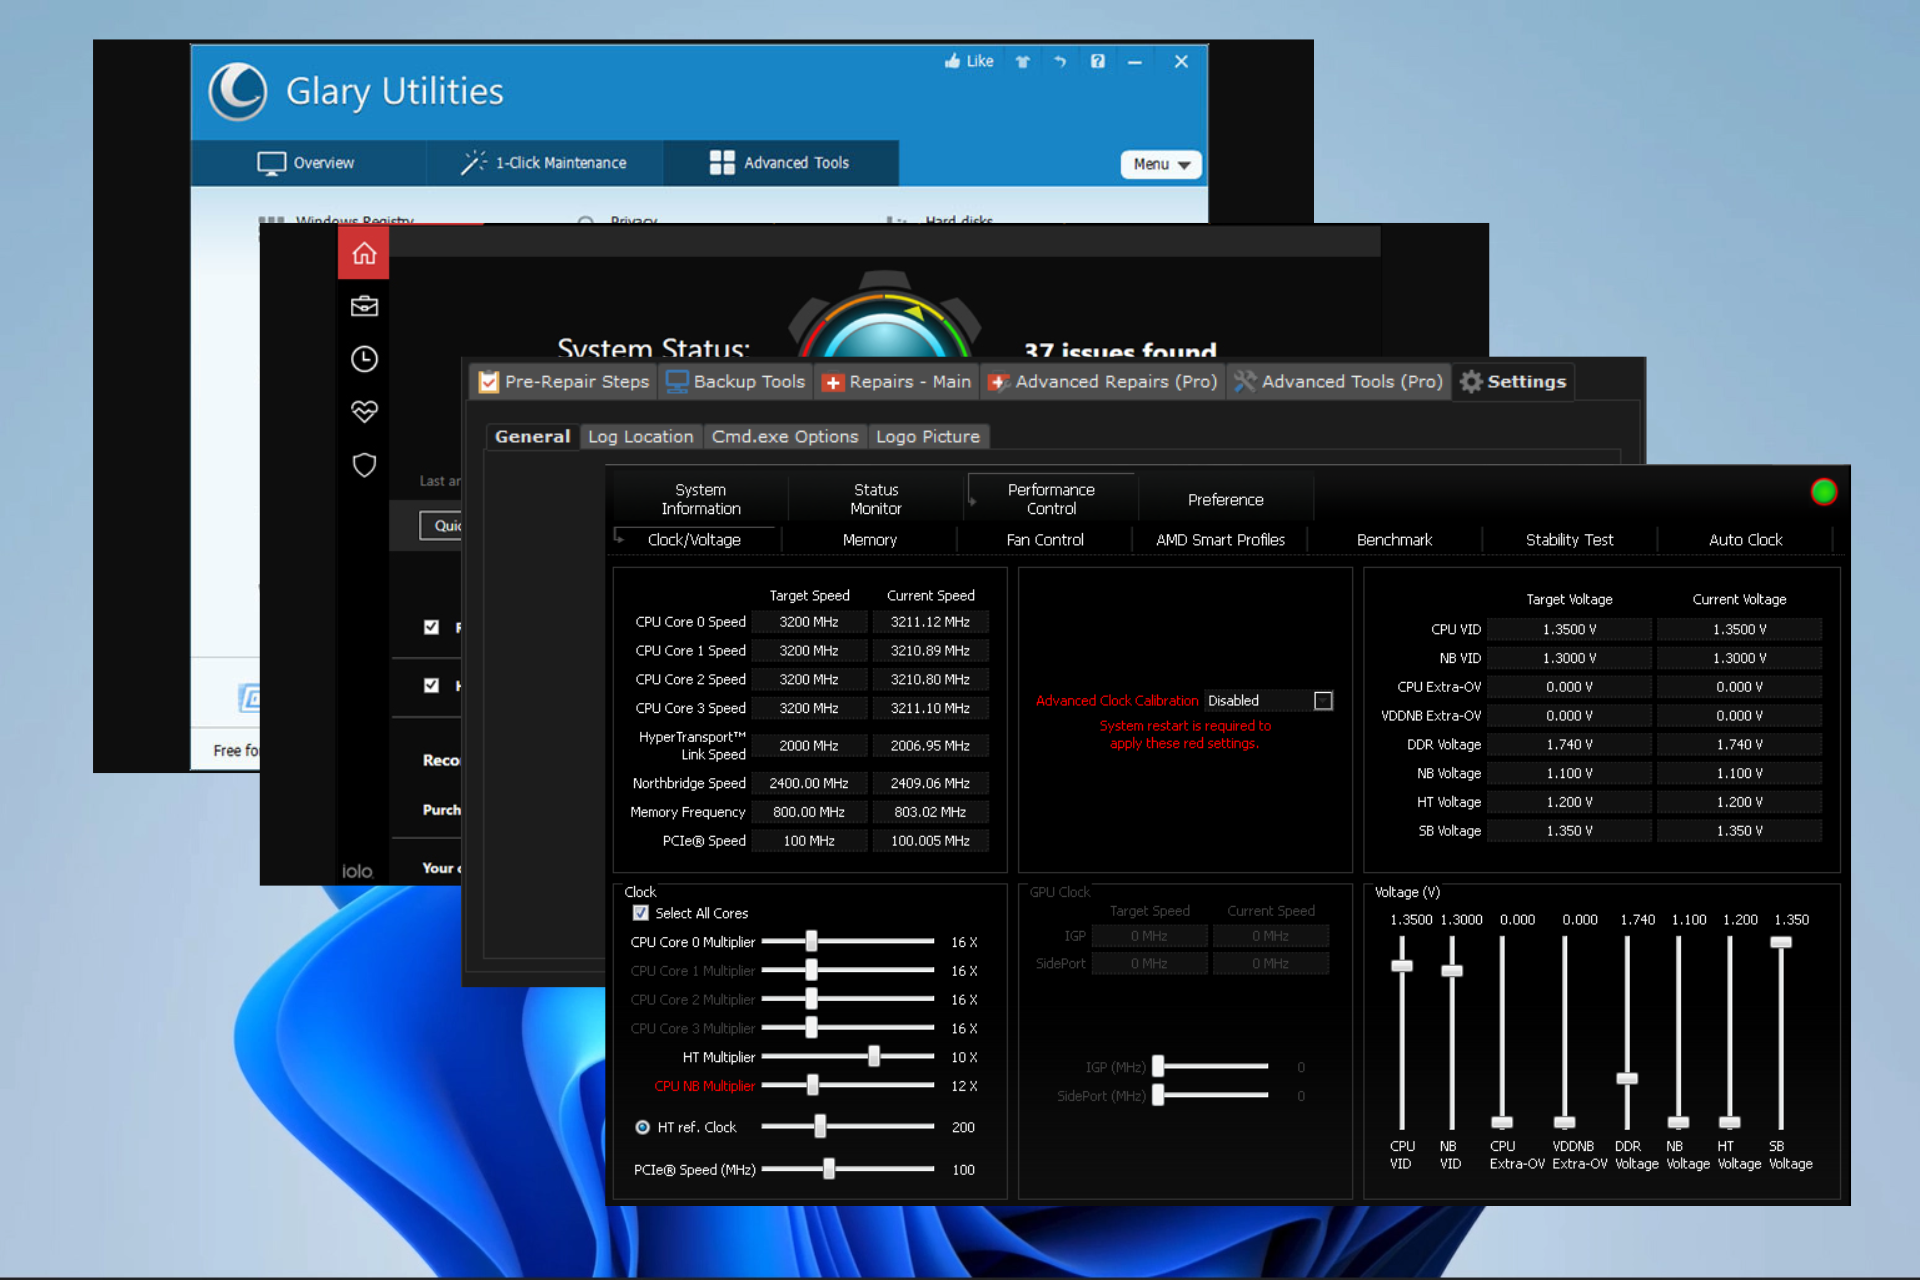This screenshot has height=1280, width=1920.
Task: Open Status Monitor section in AMD OverDrive
Action: [876, 499]
